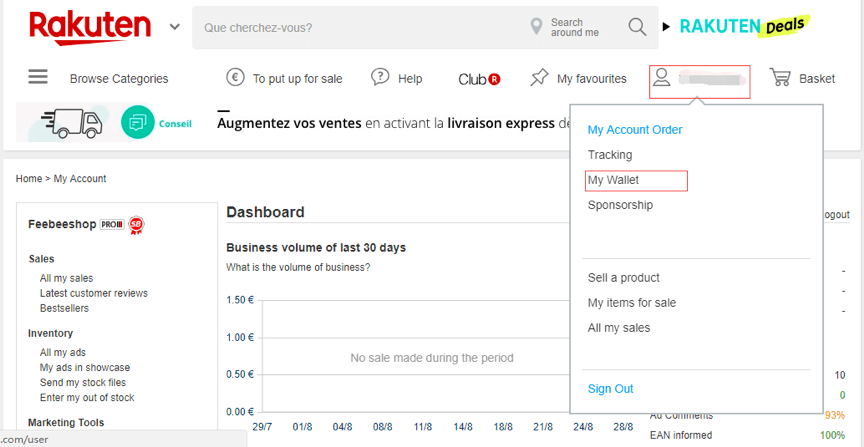This screenshot has width=864, height=447.
Task: Click the Rakuten Deals arrow banner
Action: pyautogui.click(x=740, y=27)
